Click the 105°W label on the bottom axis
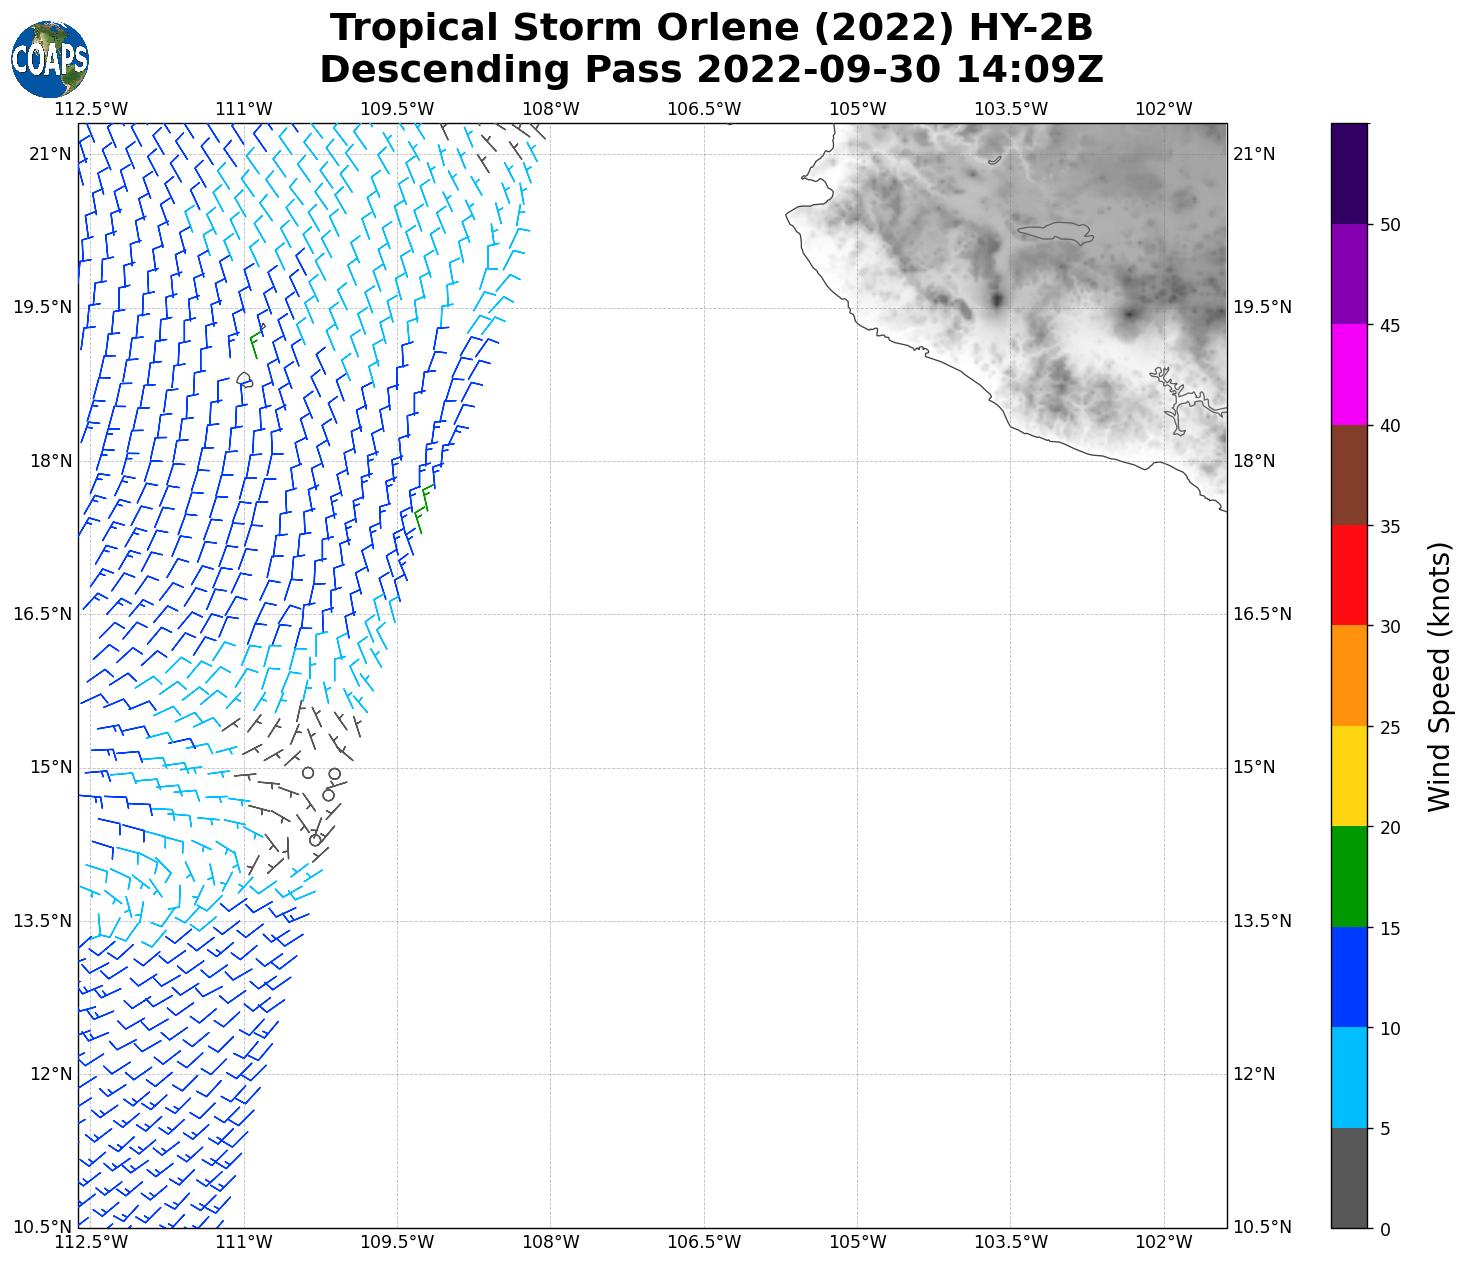Viewport: 1468px width, 1264px height. pos(857,1242)
